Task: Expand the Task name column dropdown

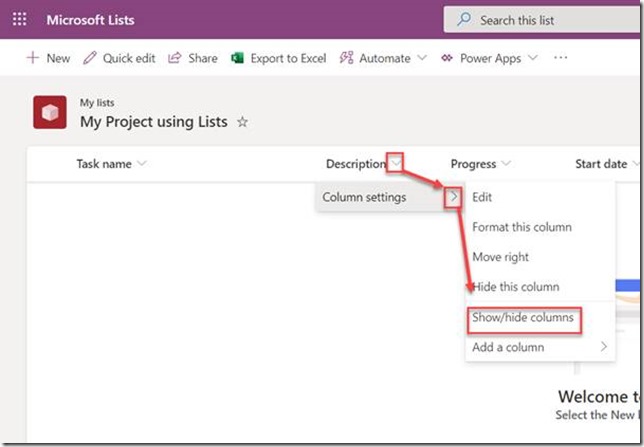Action: (141, 164)
